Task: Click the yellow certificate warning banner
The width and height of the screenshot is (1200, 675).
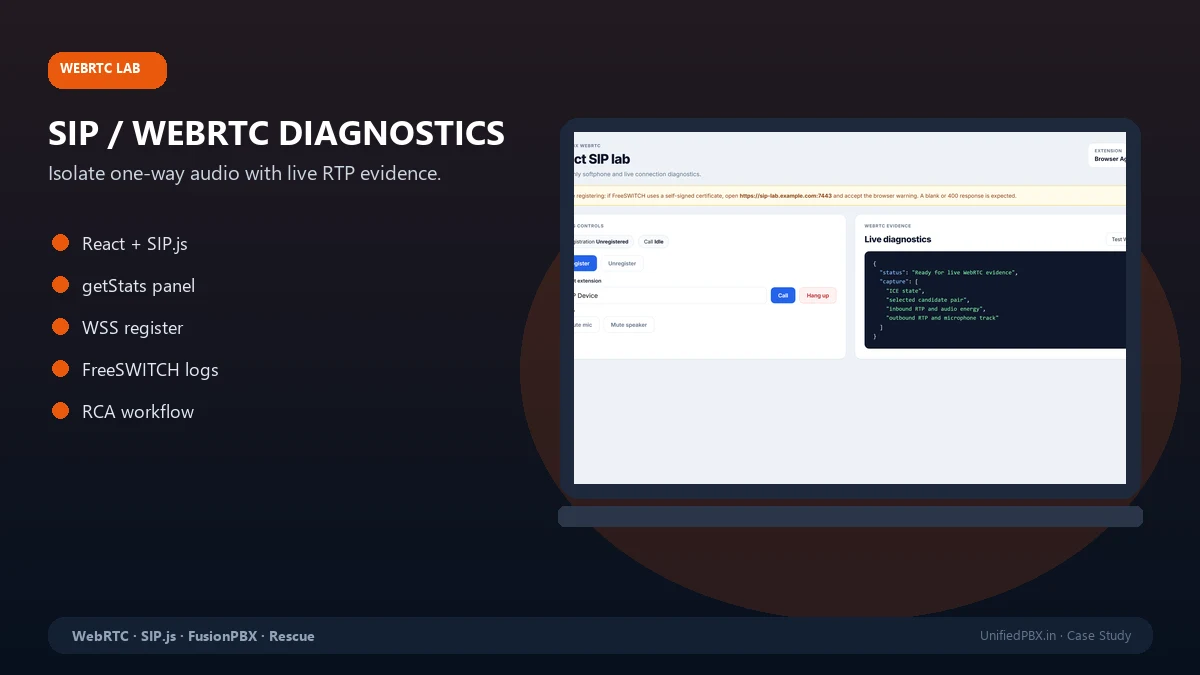Action: click(x=850, y=196)
